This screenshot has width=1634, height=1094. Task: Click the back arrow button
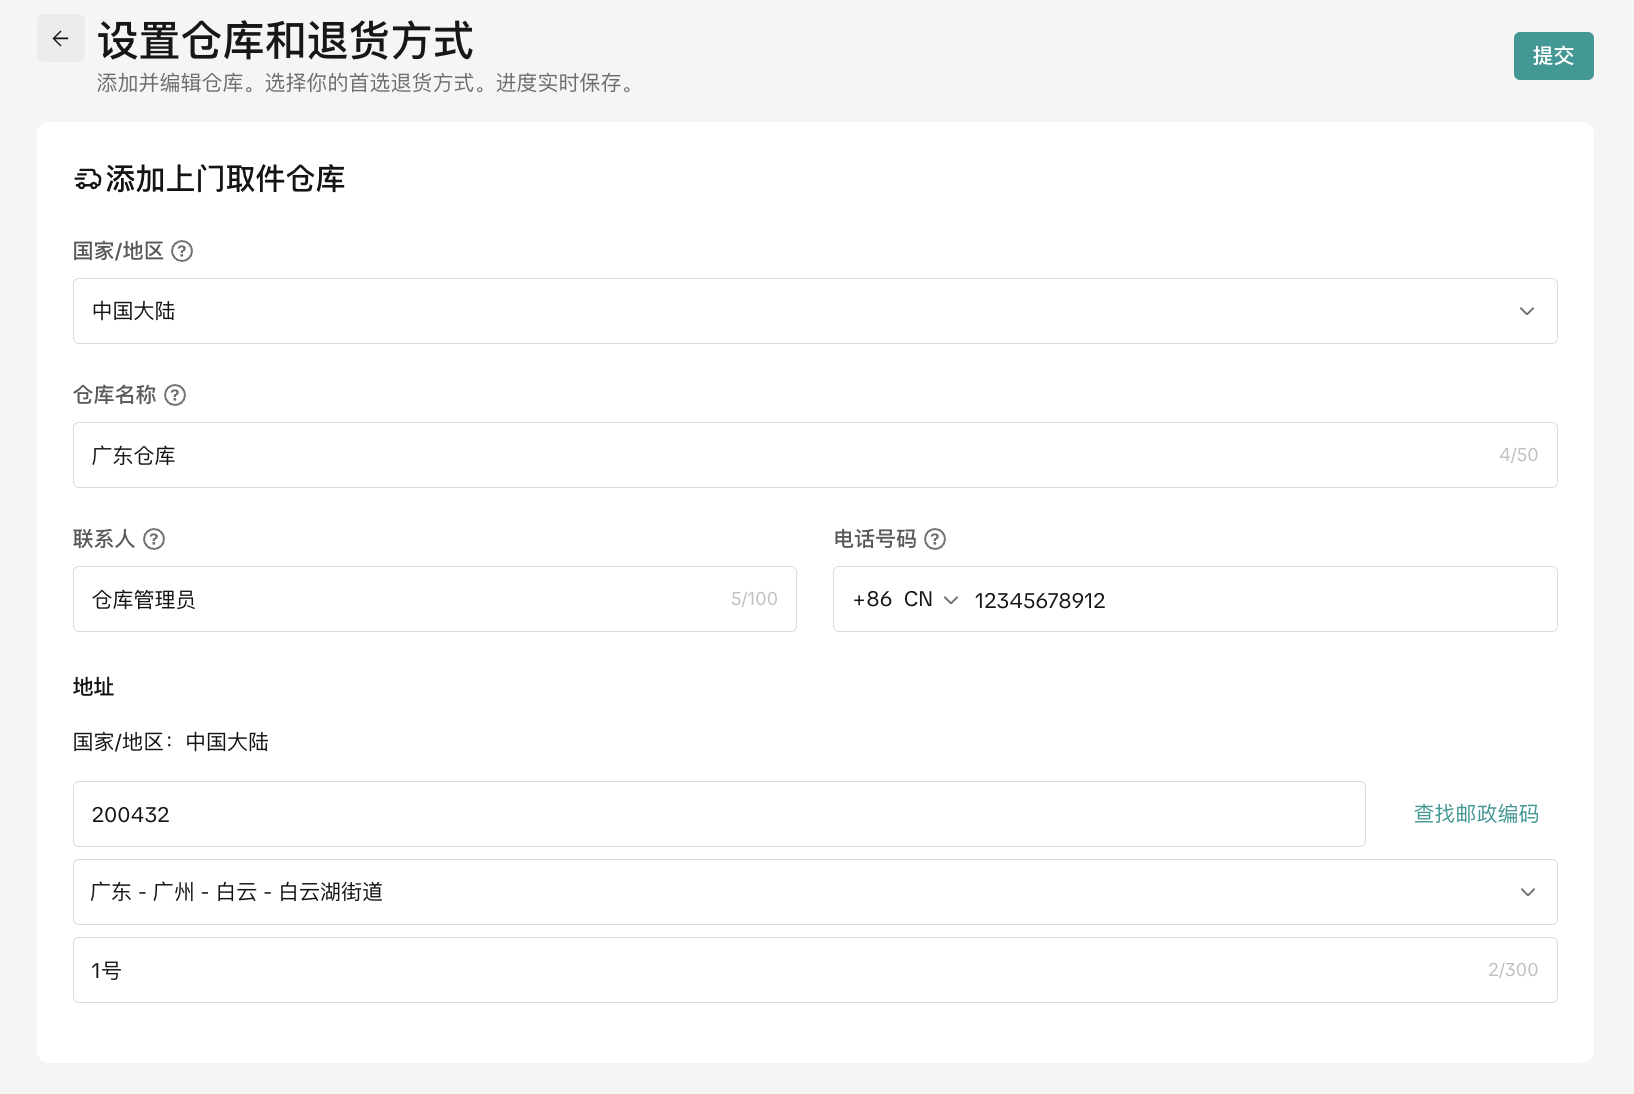click(x=61, y=39)
